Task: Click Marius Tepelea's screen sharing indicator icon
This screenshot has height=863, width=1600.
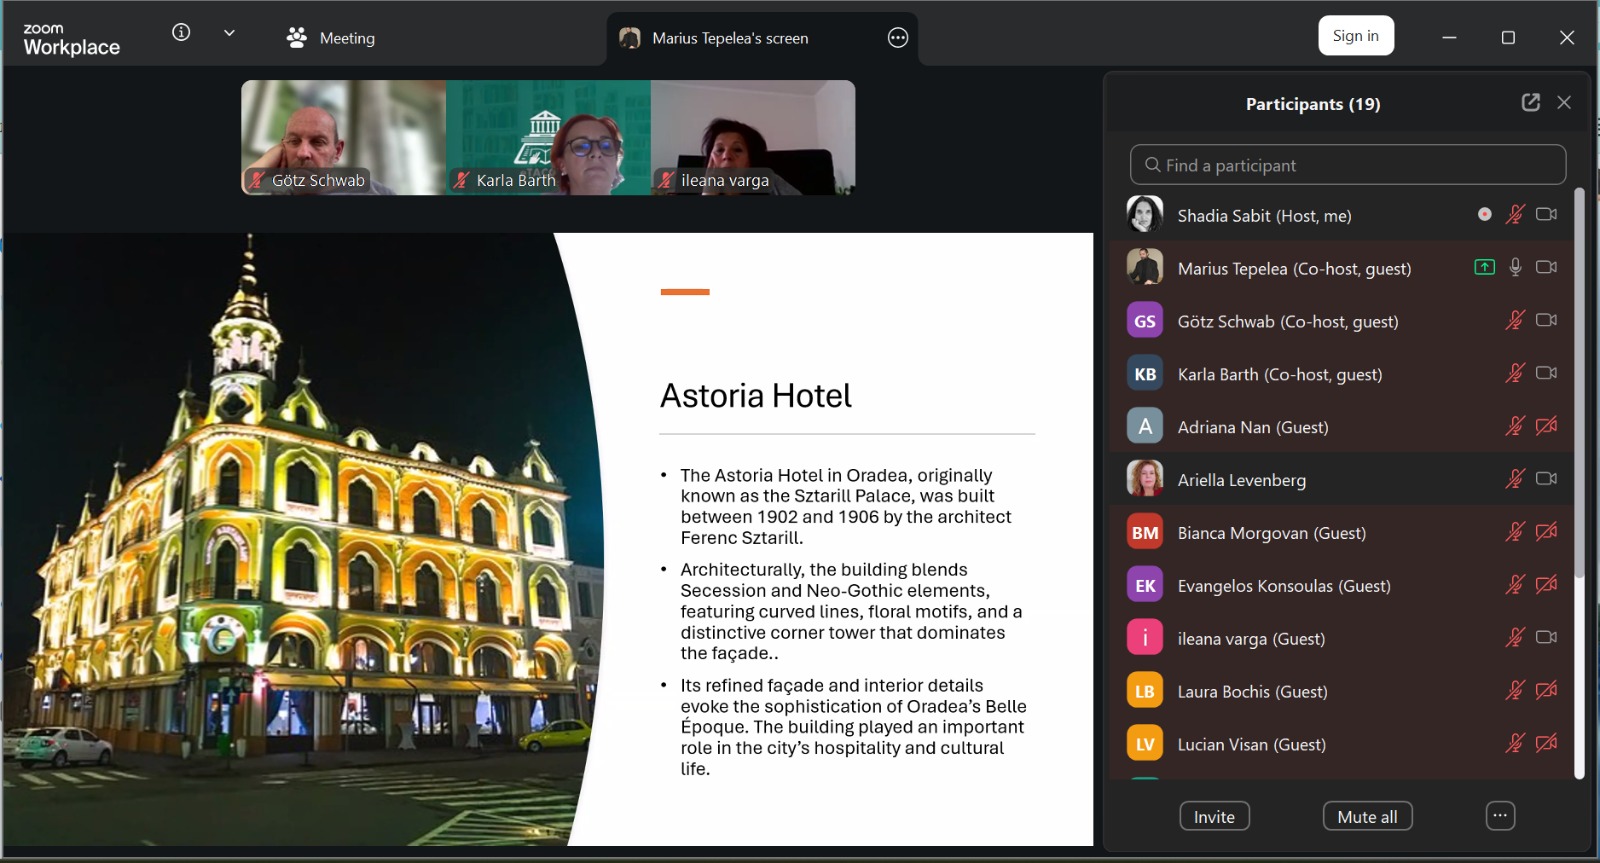Action: coord(1484,267)
